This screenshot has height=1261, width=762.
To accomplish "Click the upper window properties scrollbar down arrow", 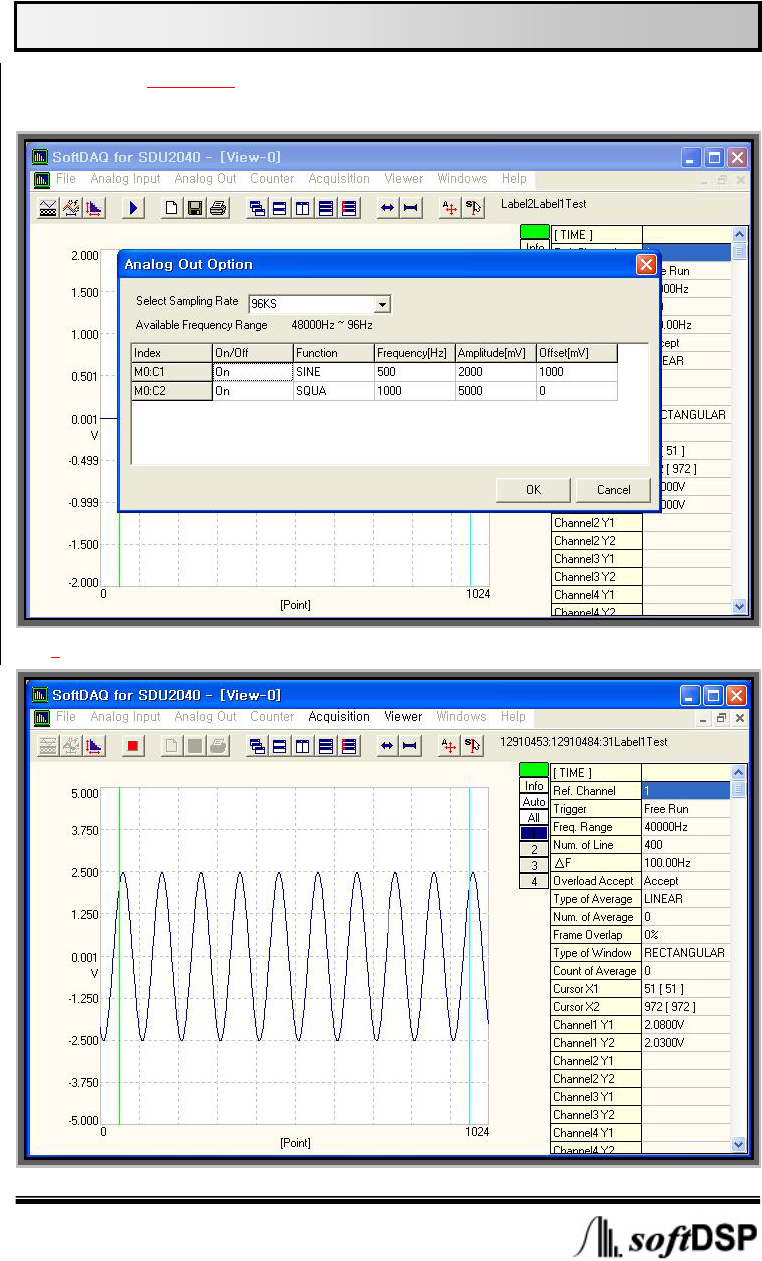I will pos(740,605).
